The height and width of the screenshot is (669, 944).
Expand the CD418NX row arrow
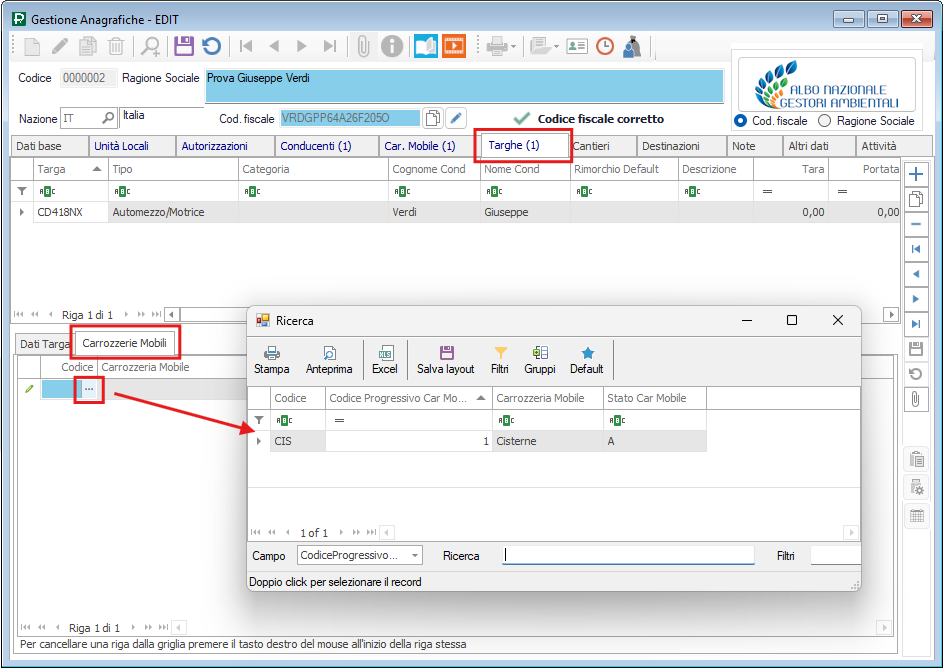pos(22,212)
